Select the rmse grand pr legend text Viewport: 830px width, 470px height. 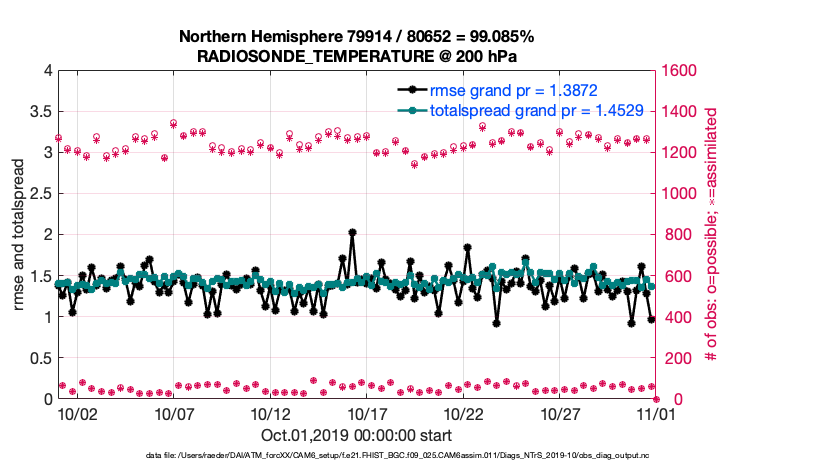(x=513, y=89)
